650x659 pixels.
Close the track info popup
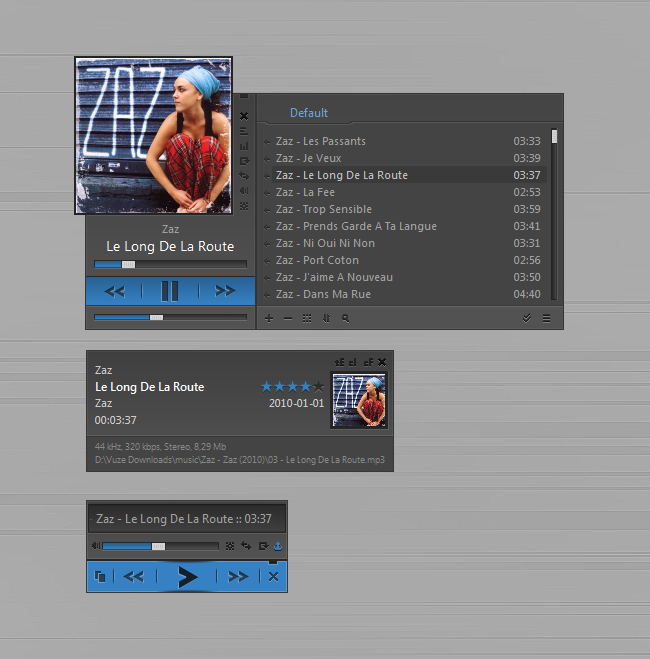point(382,362)
